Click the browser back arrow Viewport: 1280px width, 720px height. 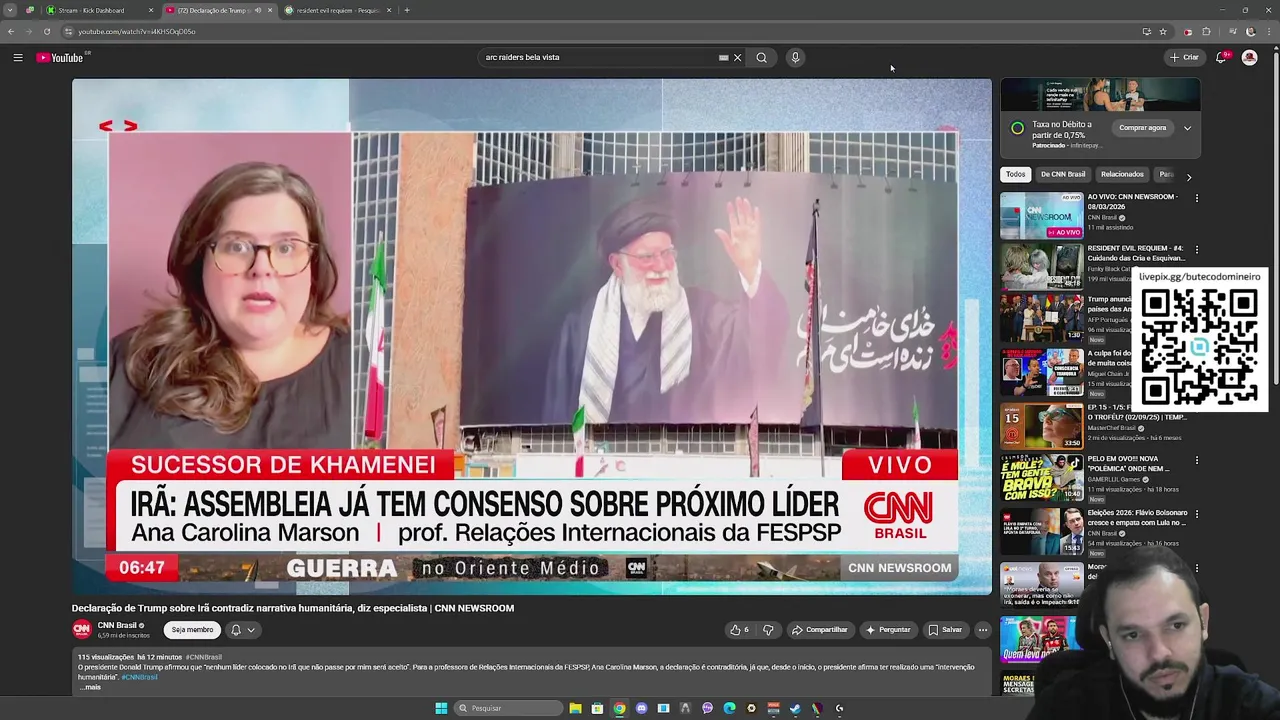(x=11, y=32)
